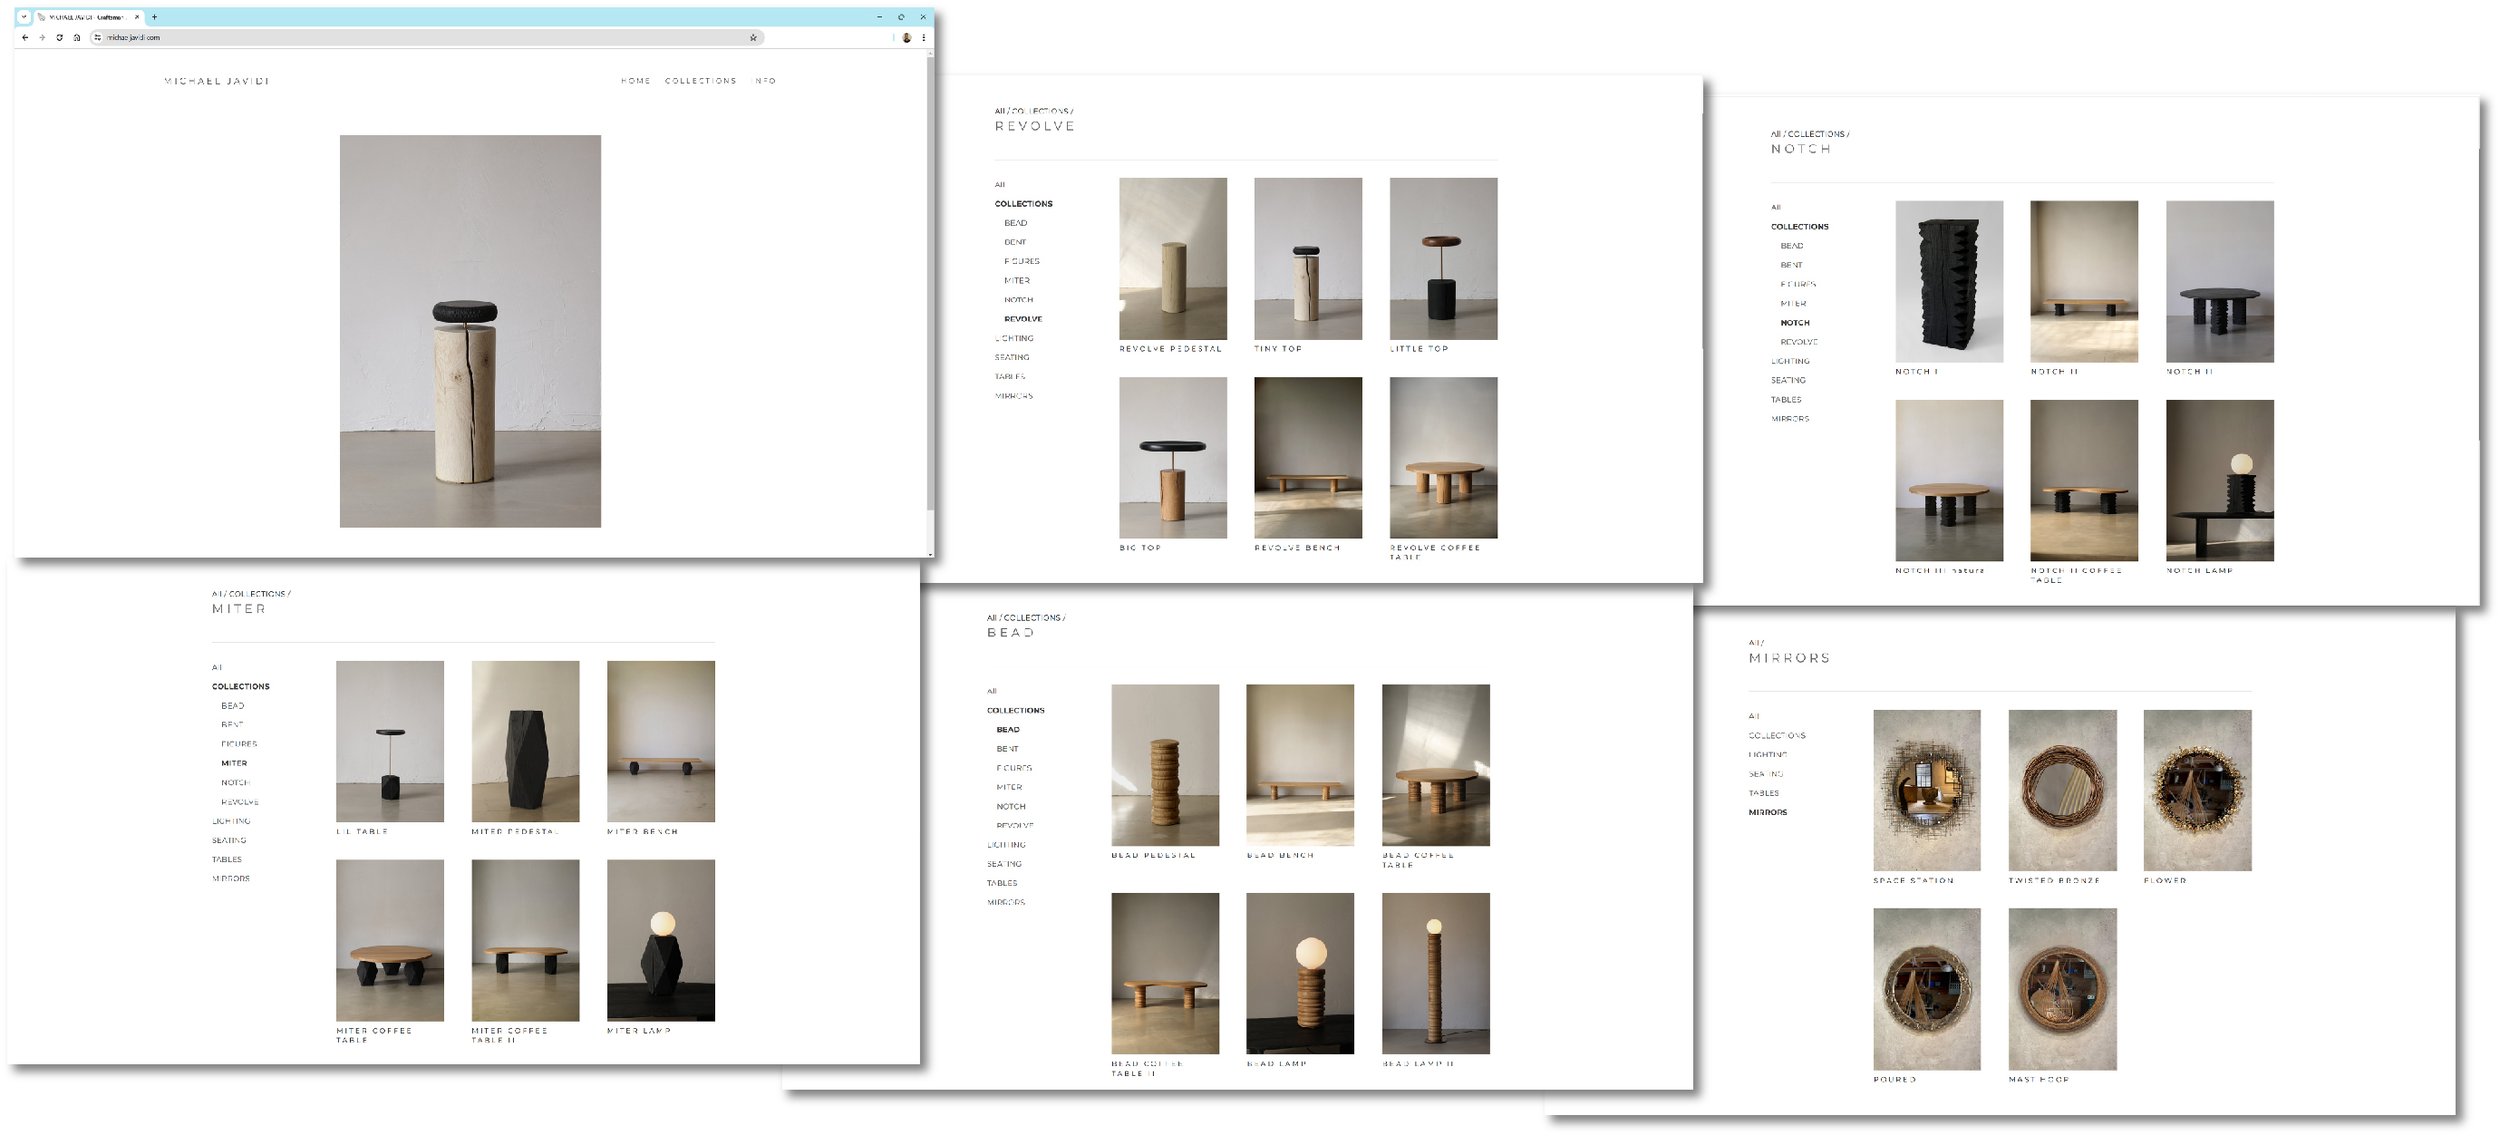2500x1136 pixels.
Task: Click the MICHAEL JAVIDI site title
Action: click(x=217, y=81)
